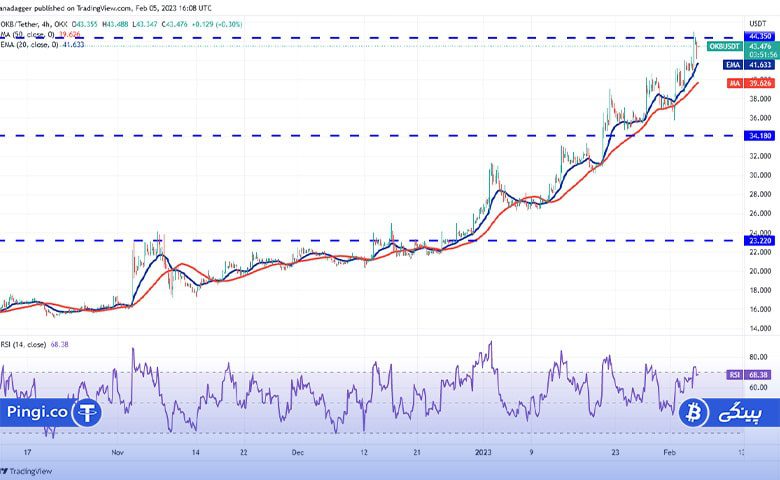Click the 23 date label on time axis

[x=615, y=452]
